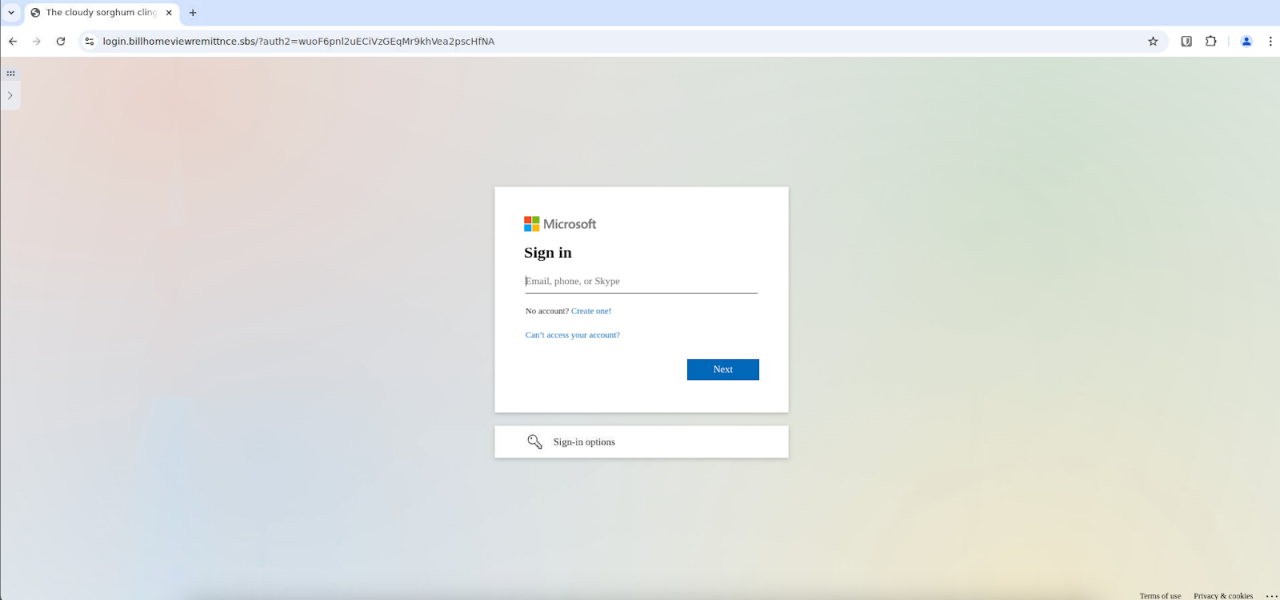The image size is (1280, 600).
Task: Open the Create one! account link
Action: [x=591, y=311]
